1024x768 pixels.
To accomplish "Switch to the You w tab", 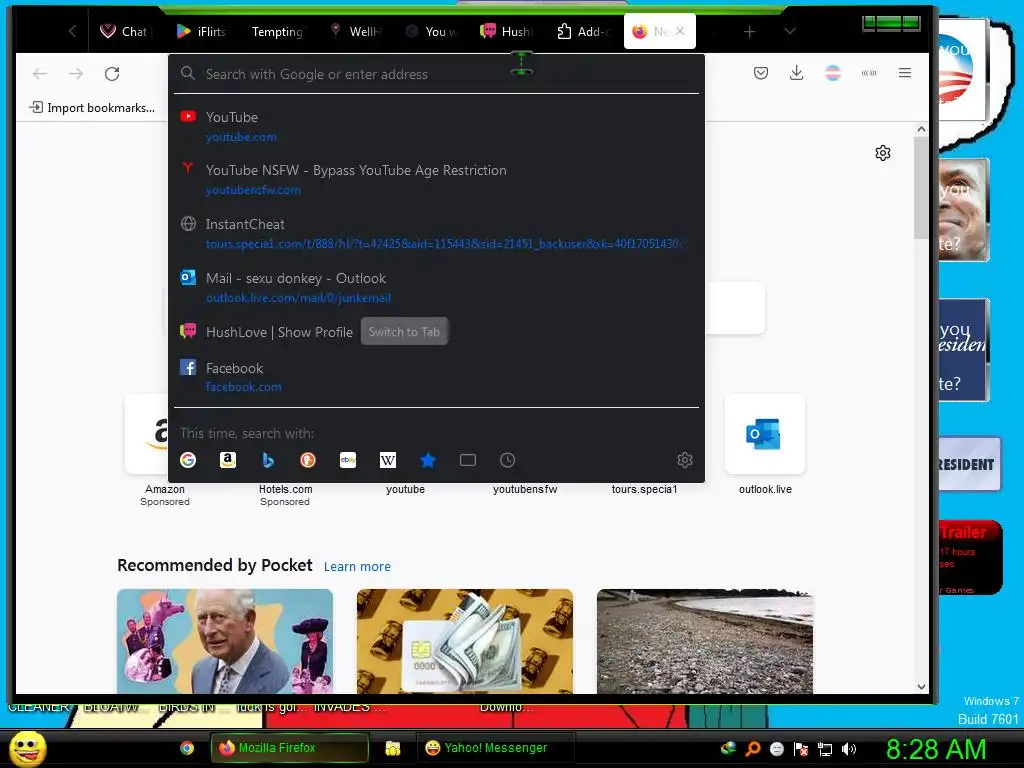I will tap(432, 31).
